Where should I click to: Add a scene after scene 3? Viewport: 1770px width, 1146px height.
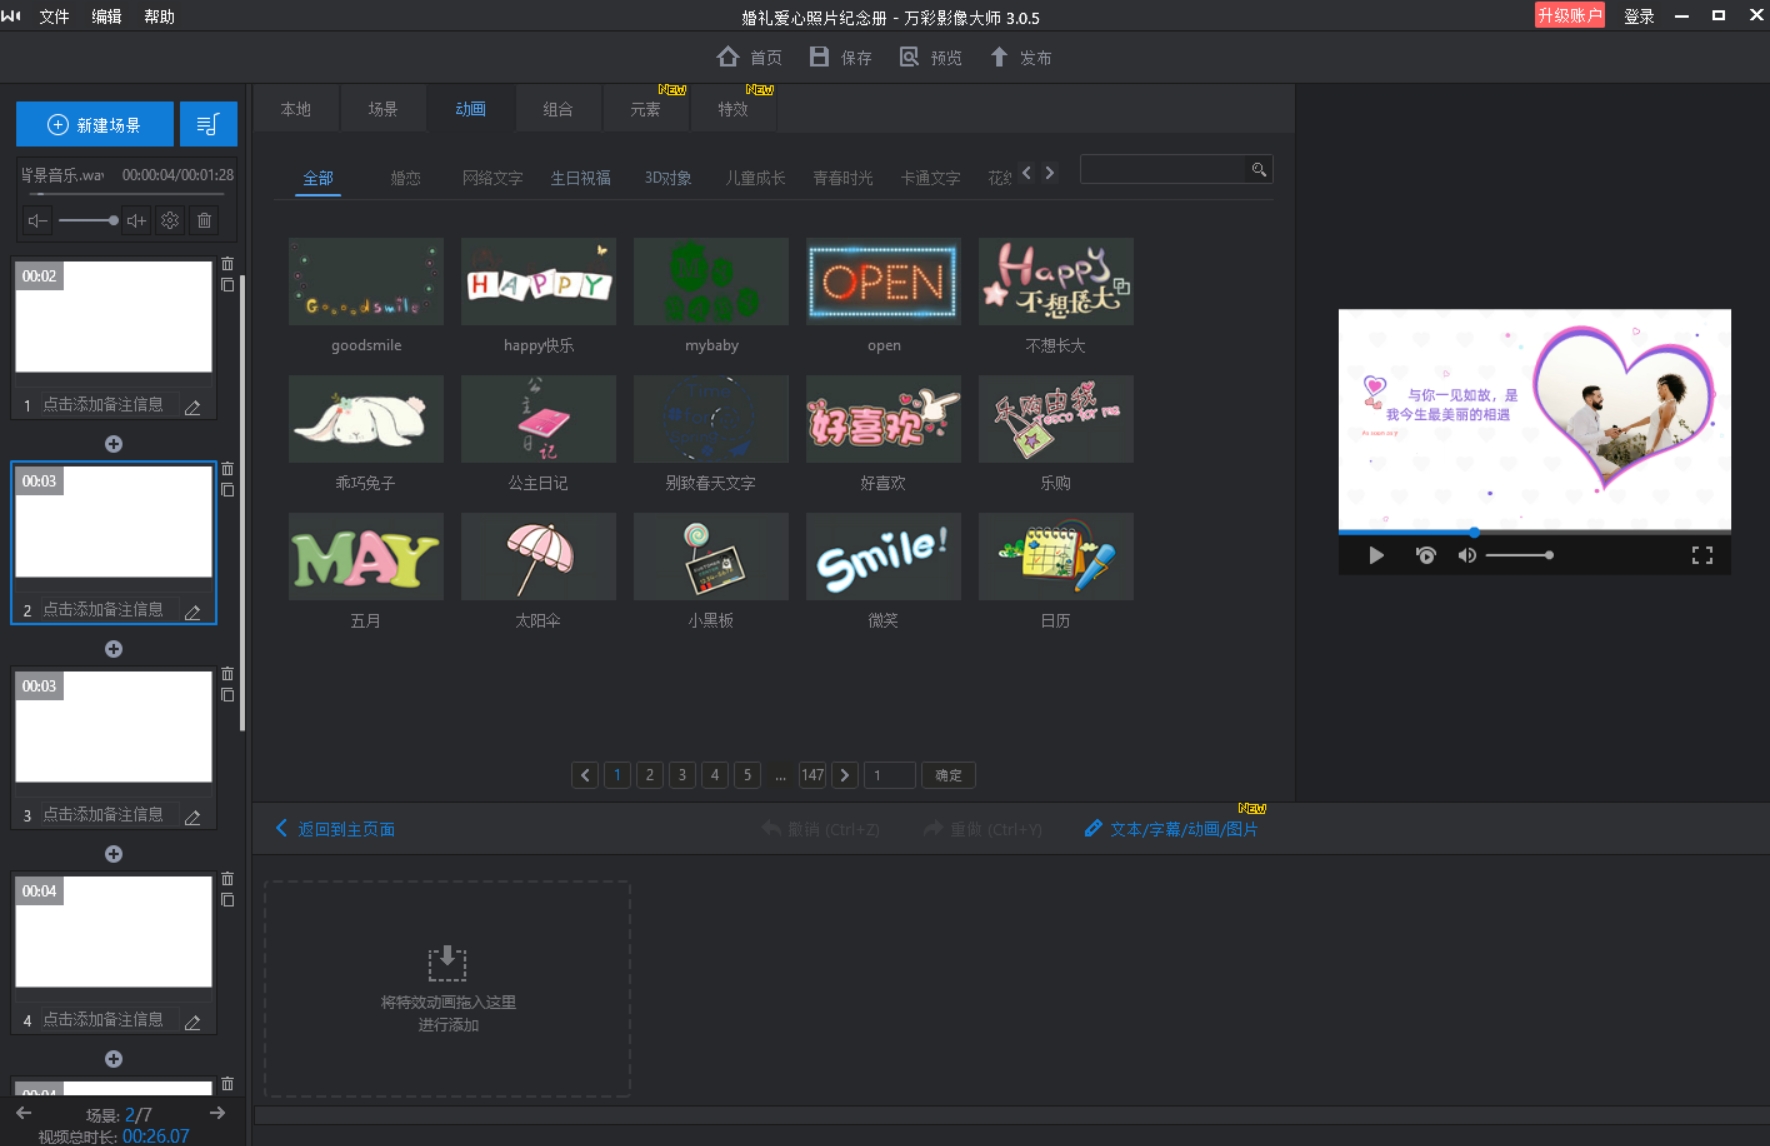[x=114, y=854]
